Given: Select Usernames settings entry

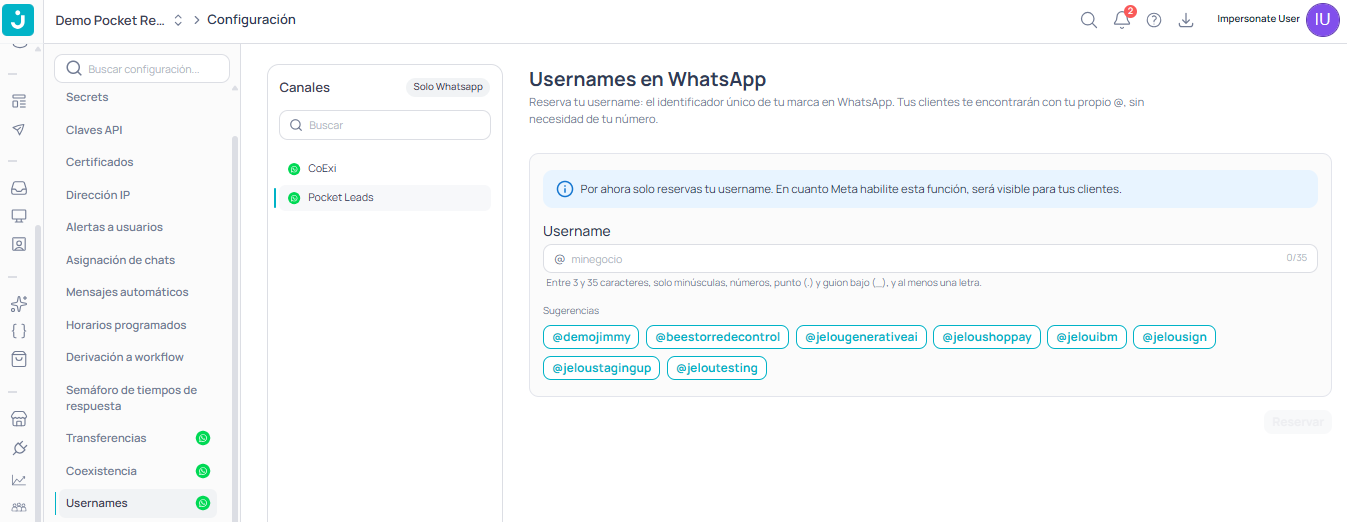Looking at the screenshot, I should click(x=136, y=503).
